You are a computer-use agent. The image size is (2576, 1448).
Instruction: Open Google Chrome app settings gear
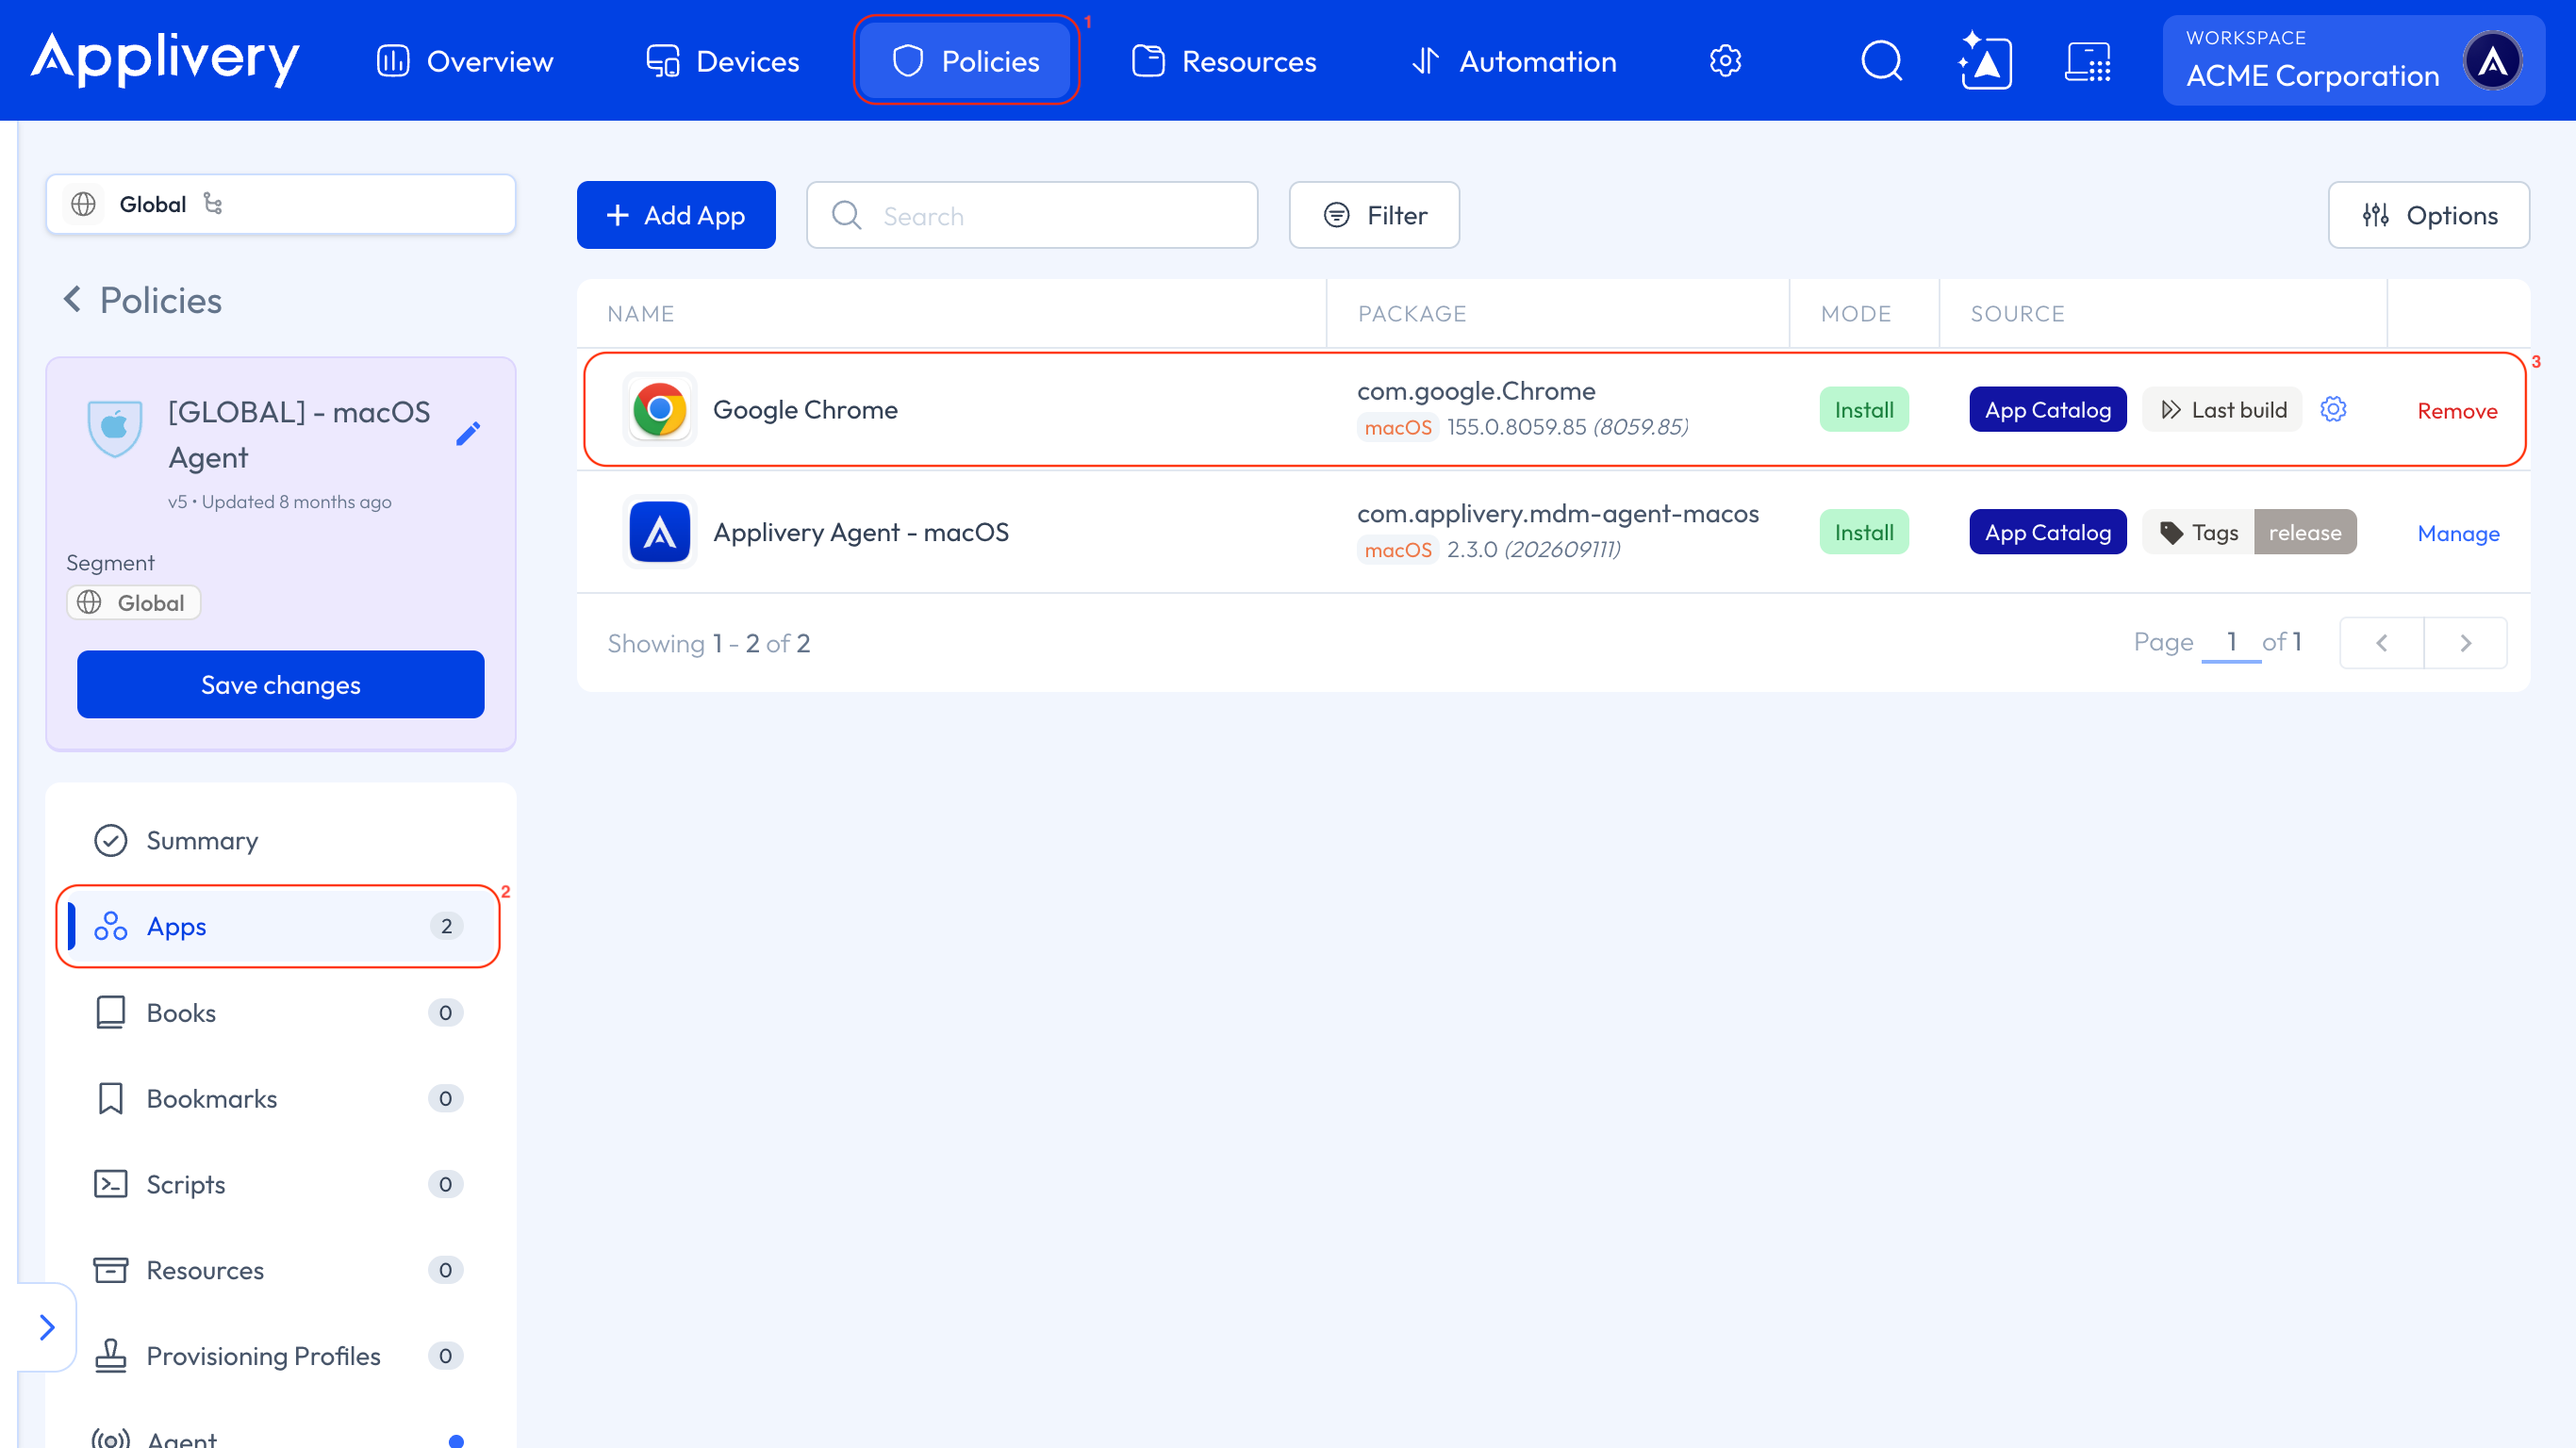pos(2333,409)
